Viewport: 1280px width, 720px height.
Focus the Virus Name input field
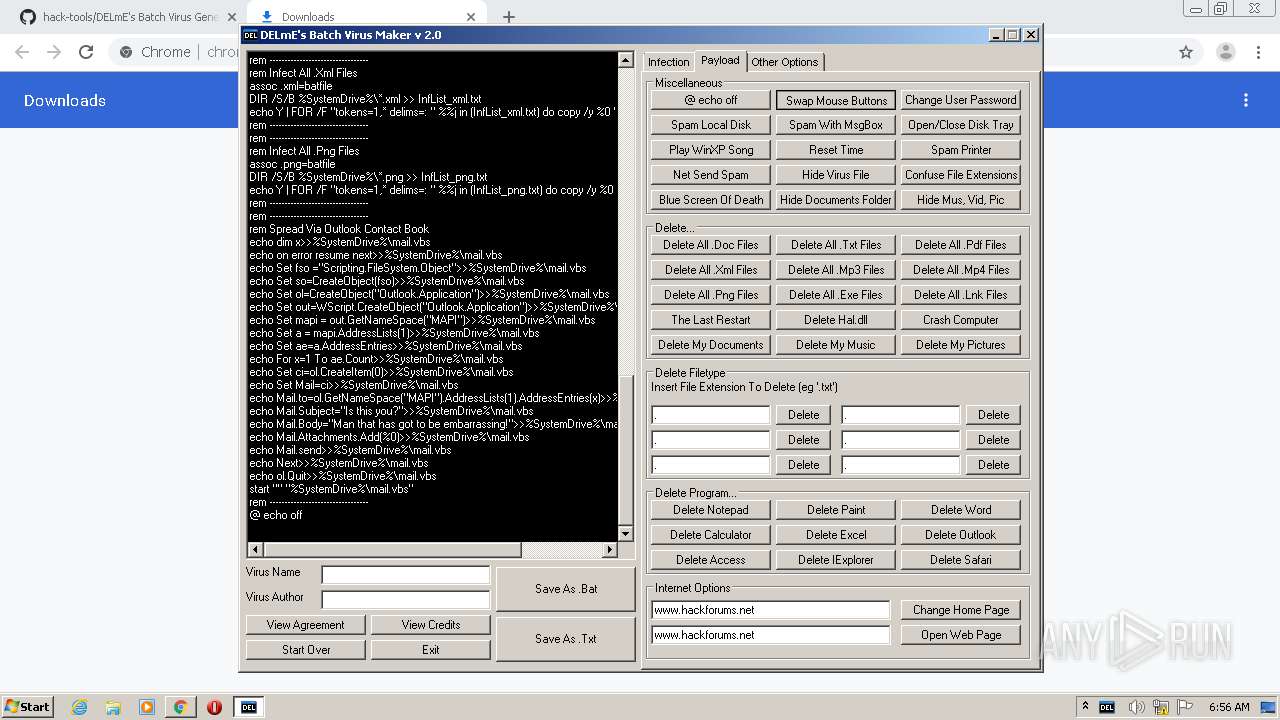(x=406, y=575)
